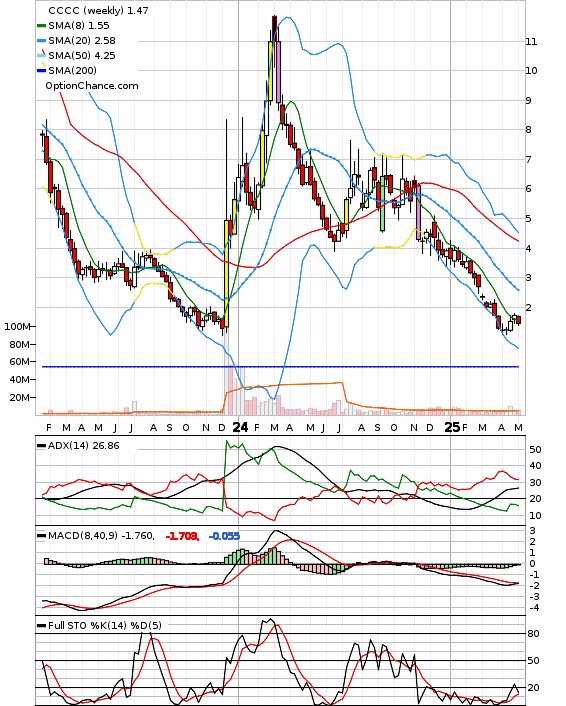Image resolution: width=566 pixels, height=706 pixels.
Task: Select the bold 24 year marker
Action: pyautogui.click(x=240, y=427)
